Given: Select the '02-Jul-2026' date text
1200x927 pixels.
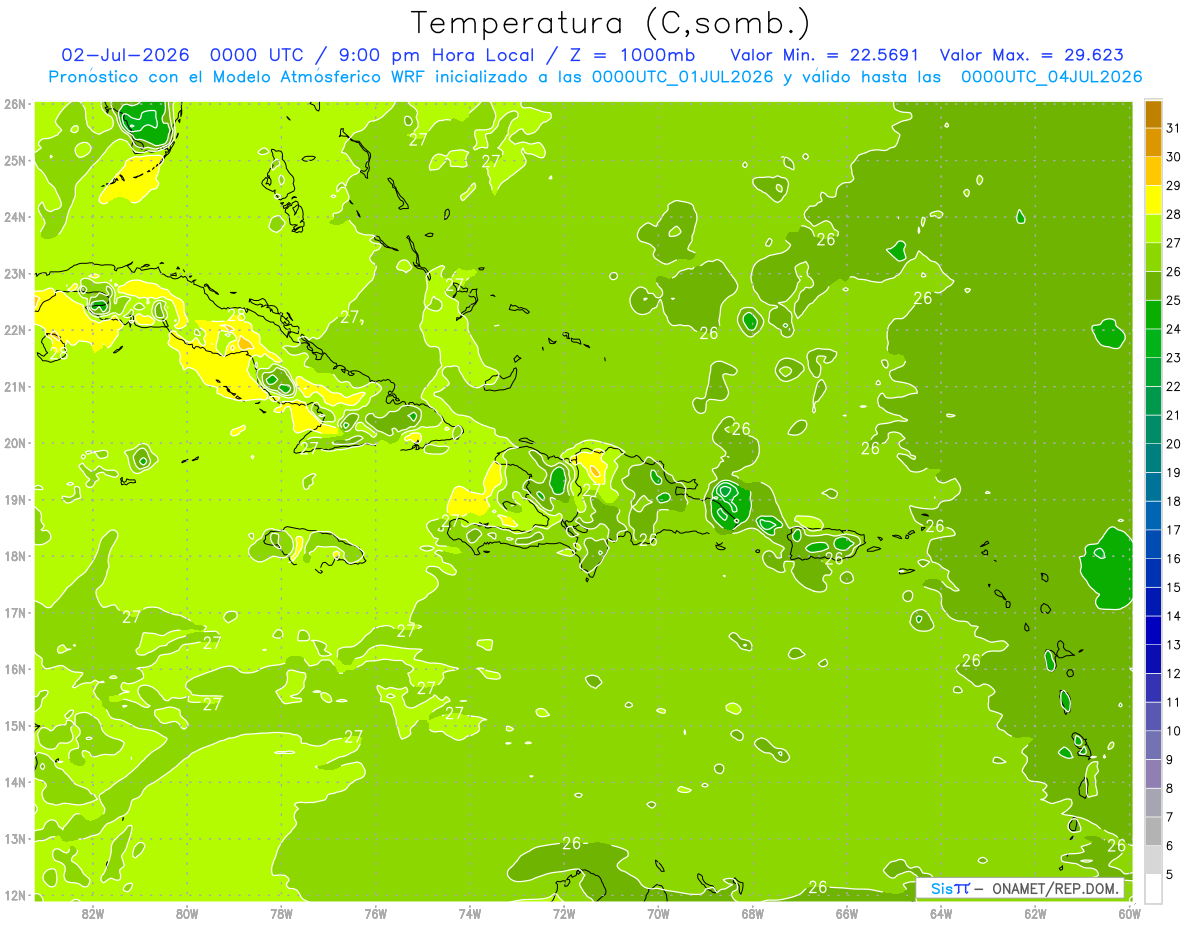Looking at the screenshot, I should pos(125,55).
